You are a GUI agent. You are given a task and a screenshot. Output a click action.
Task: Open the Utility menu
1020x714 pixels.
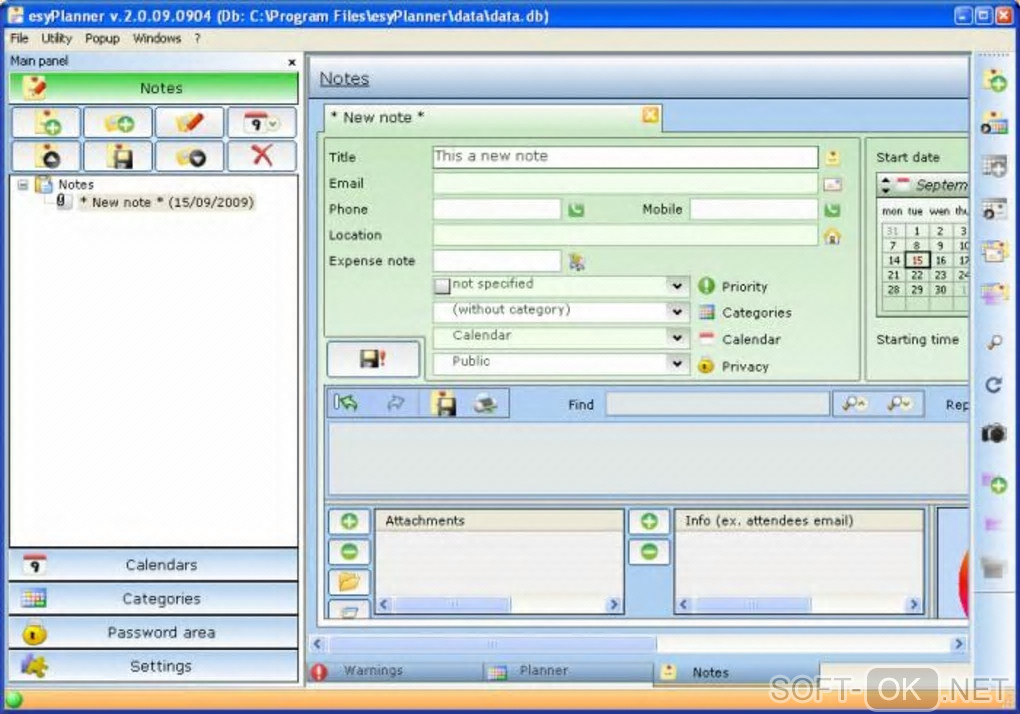(x=57, y=38)
